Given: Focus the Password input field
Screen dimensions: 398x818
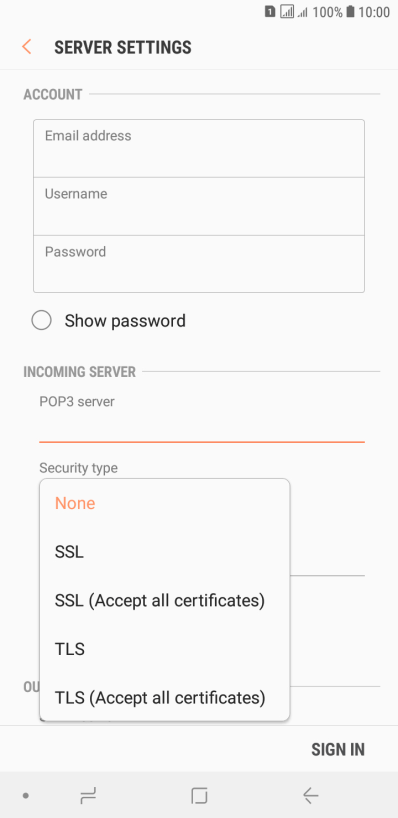Looking at the screenshot, I should coord(199,264).
